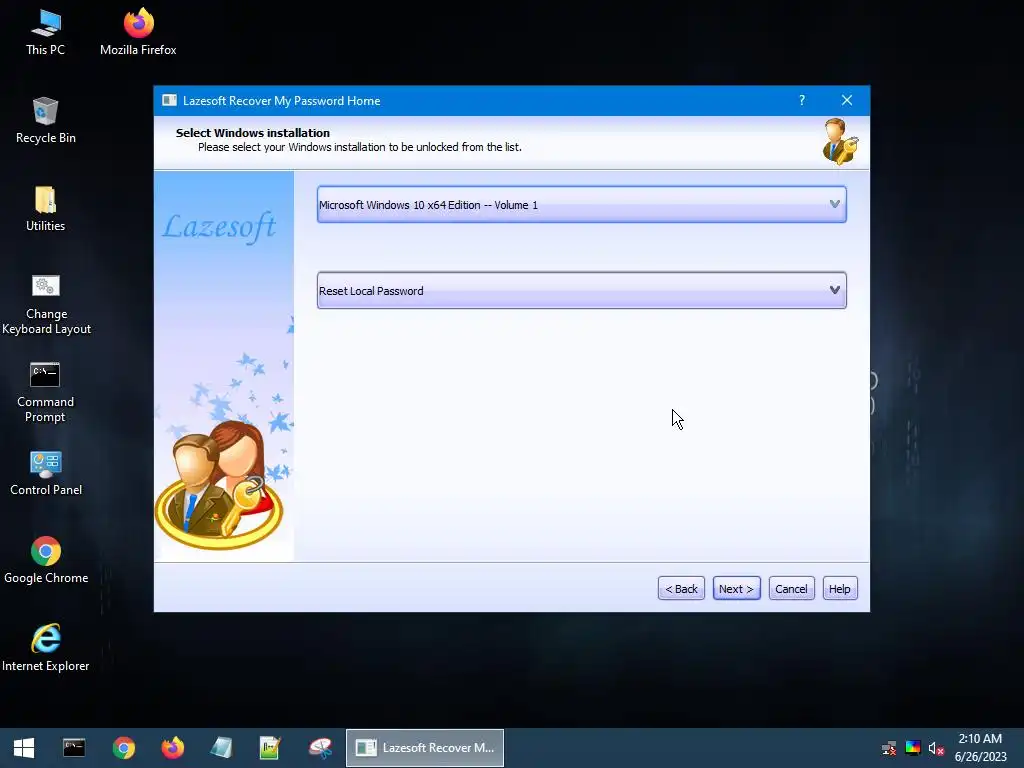Viewport: 1024px width, 768px height.
Task: Launch Google Chrome from desktop
Action: coord(46,560)
